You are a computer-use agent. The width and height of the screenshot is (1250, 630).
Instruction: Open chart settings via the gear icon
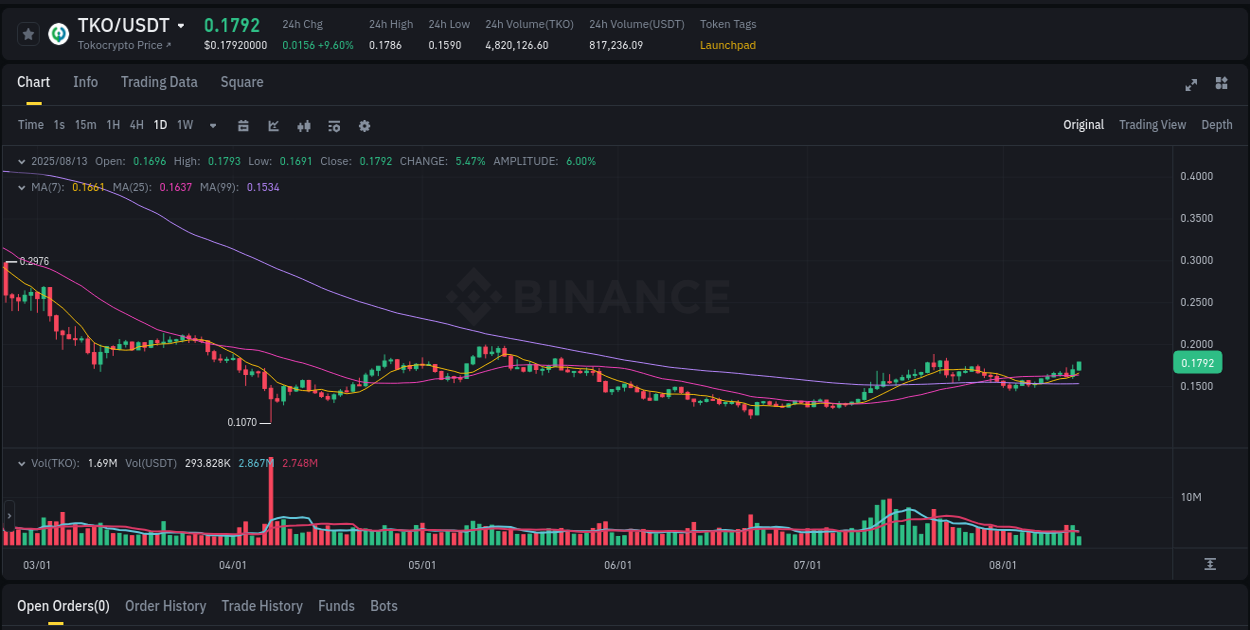(364, 126)
